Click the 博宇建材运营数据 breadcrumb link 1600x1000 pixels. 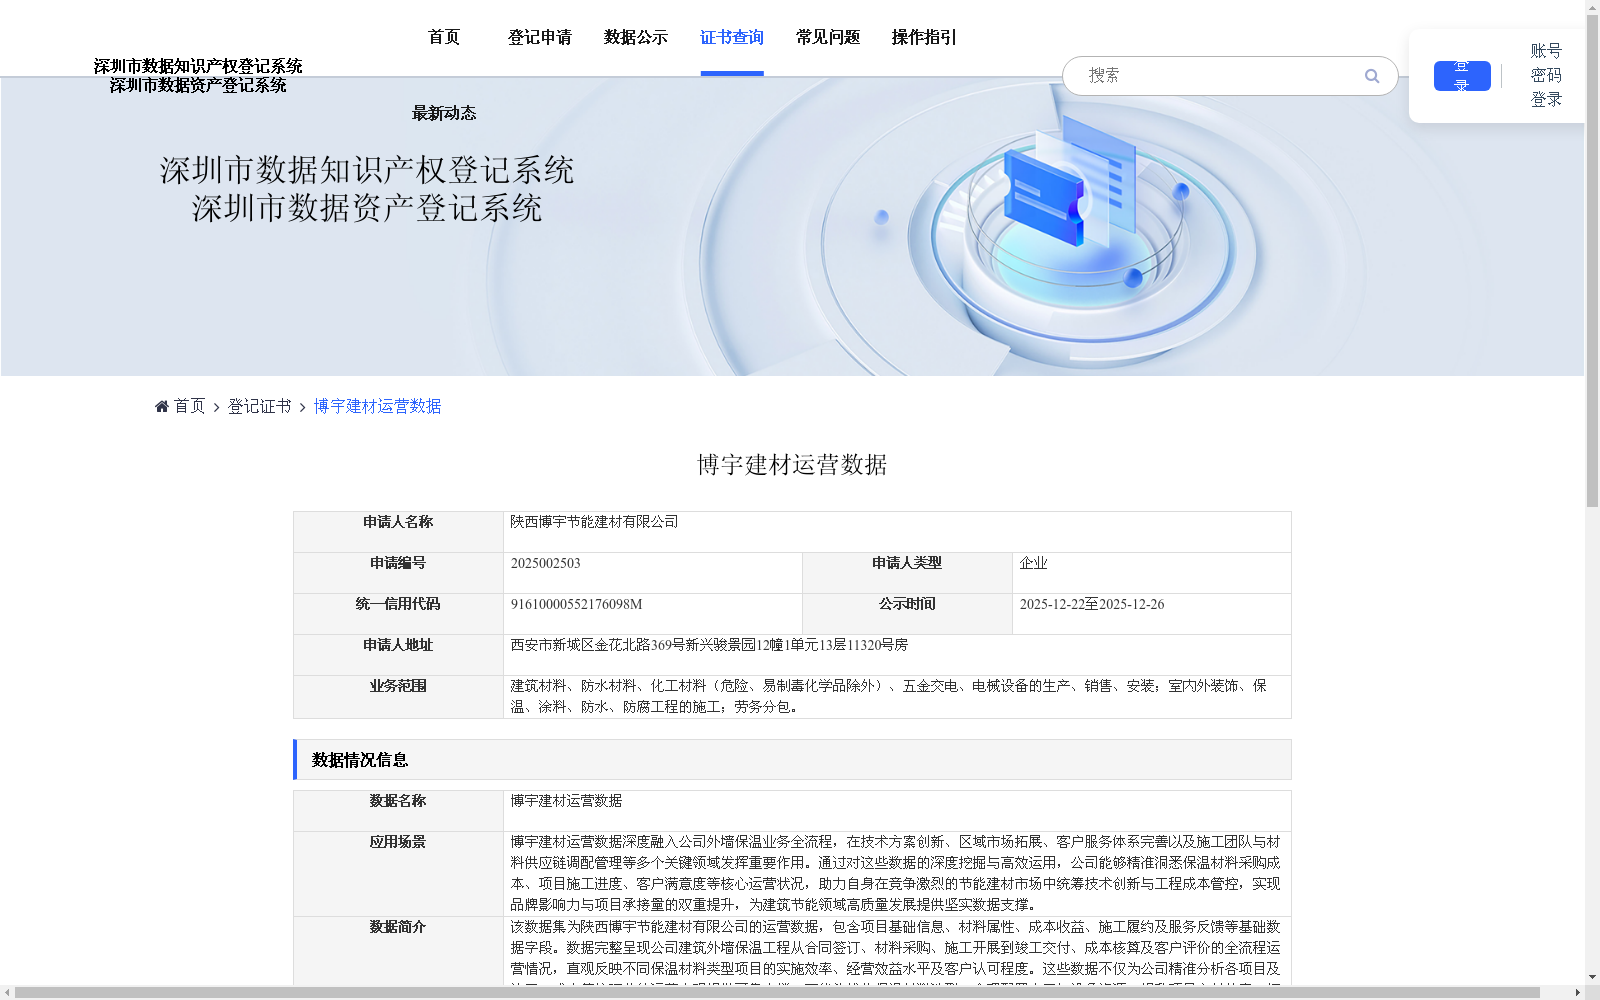point(378,406)
